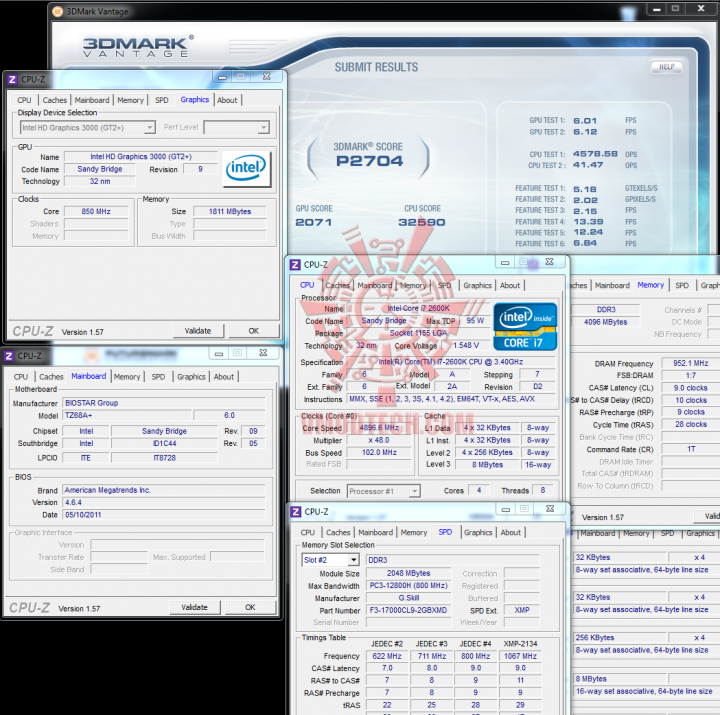The image size is (720, 715).
Task: Click the 3DMark Vantage logo
Action: tap(138, 46)
